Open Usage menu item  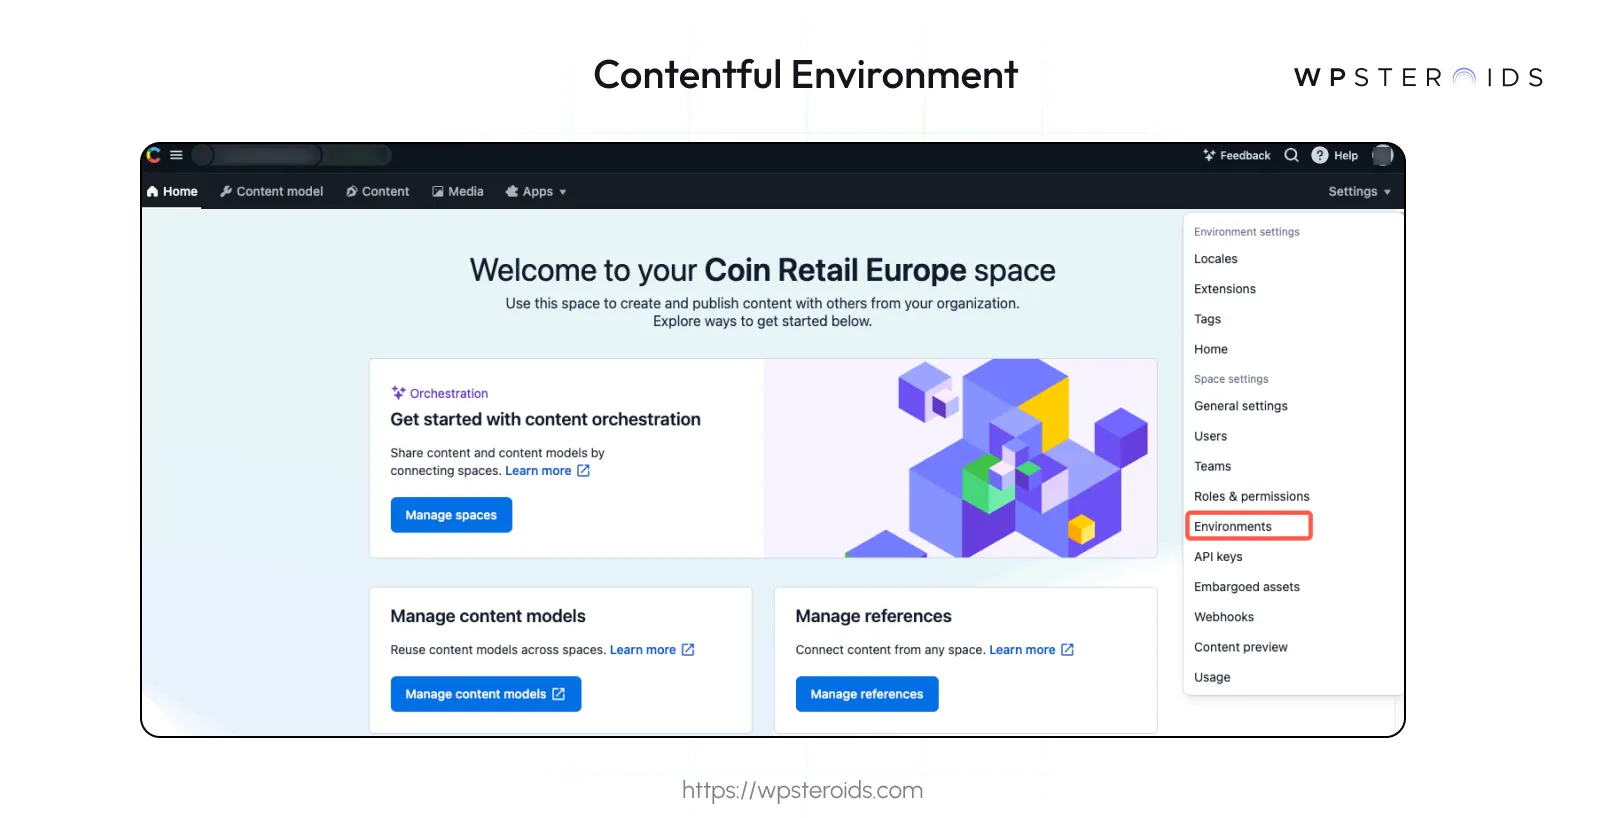coord(1212,677)
